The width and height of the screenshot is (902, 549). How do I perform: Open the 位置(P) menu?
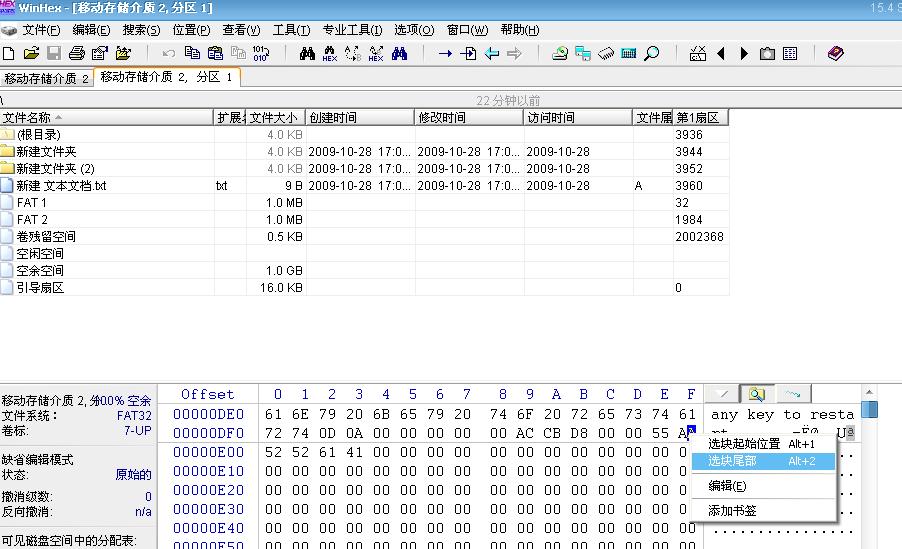[192, 30]
